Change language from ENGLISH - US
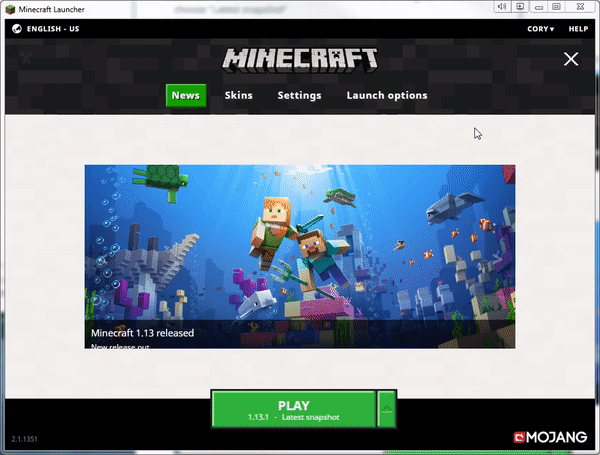This screenshot has width=600, height=455. tap(53, 29)
